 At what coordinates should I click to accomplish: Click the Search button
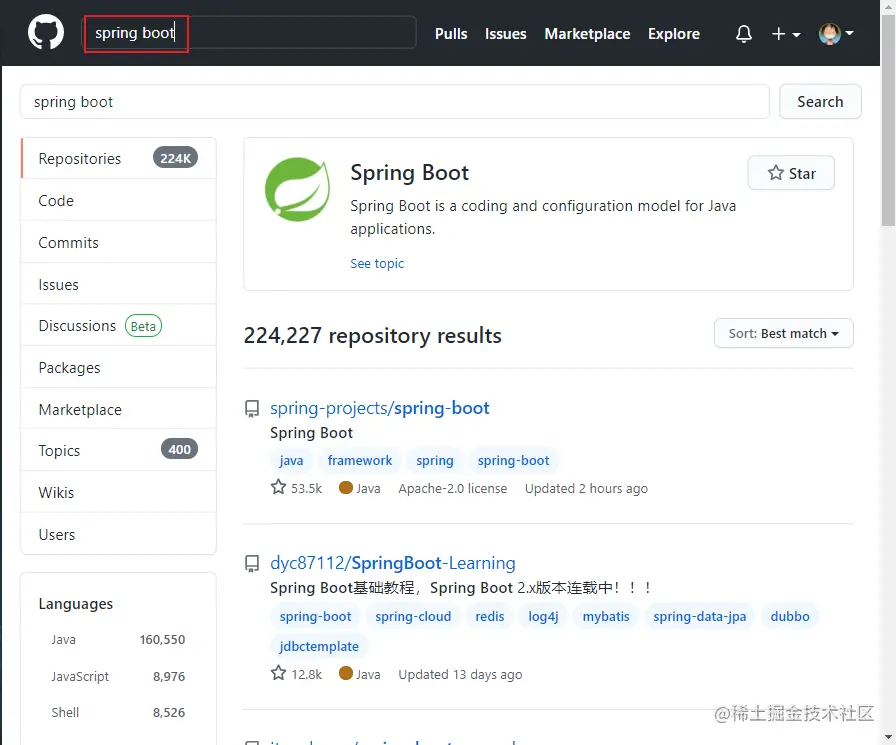click(x=820, y=102)
